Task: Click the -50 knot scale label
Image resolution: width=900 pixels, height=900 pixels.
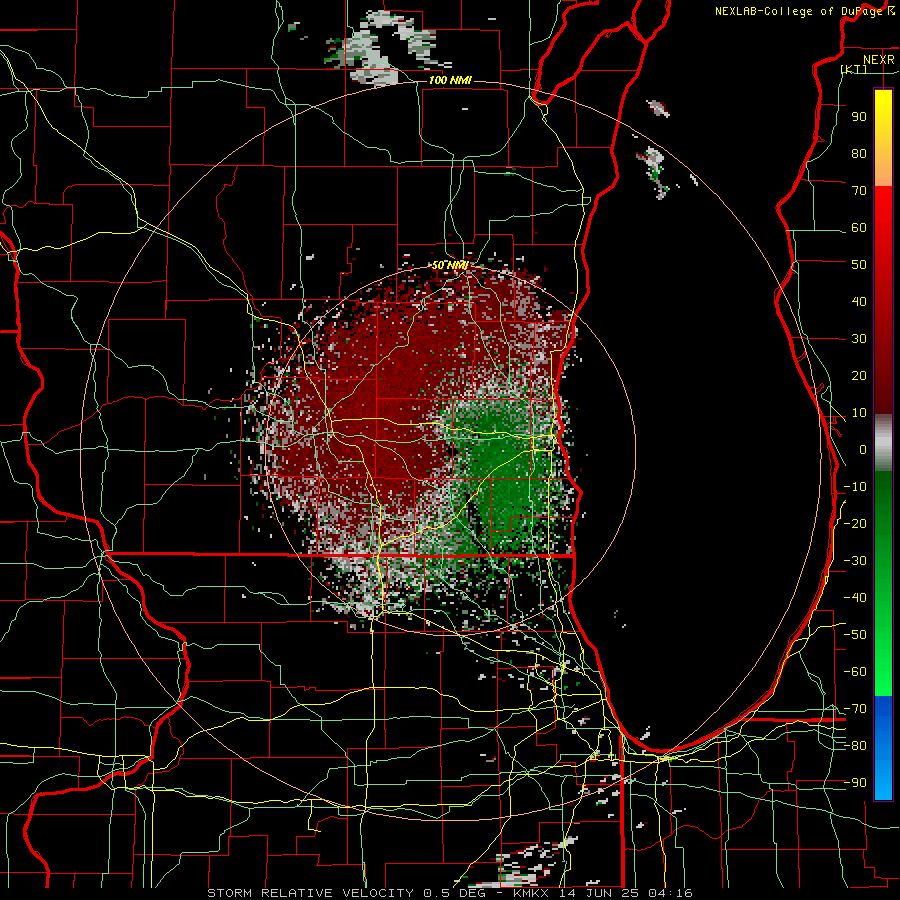Action: [x=855, y=635]
